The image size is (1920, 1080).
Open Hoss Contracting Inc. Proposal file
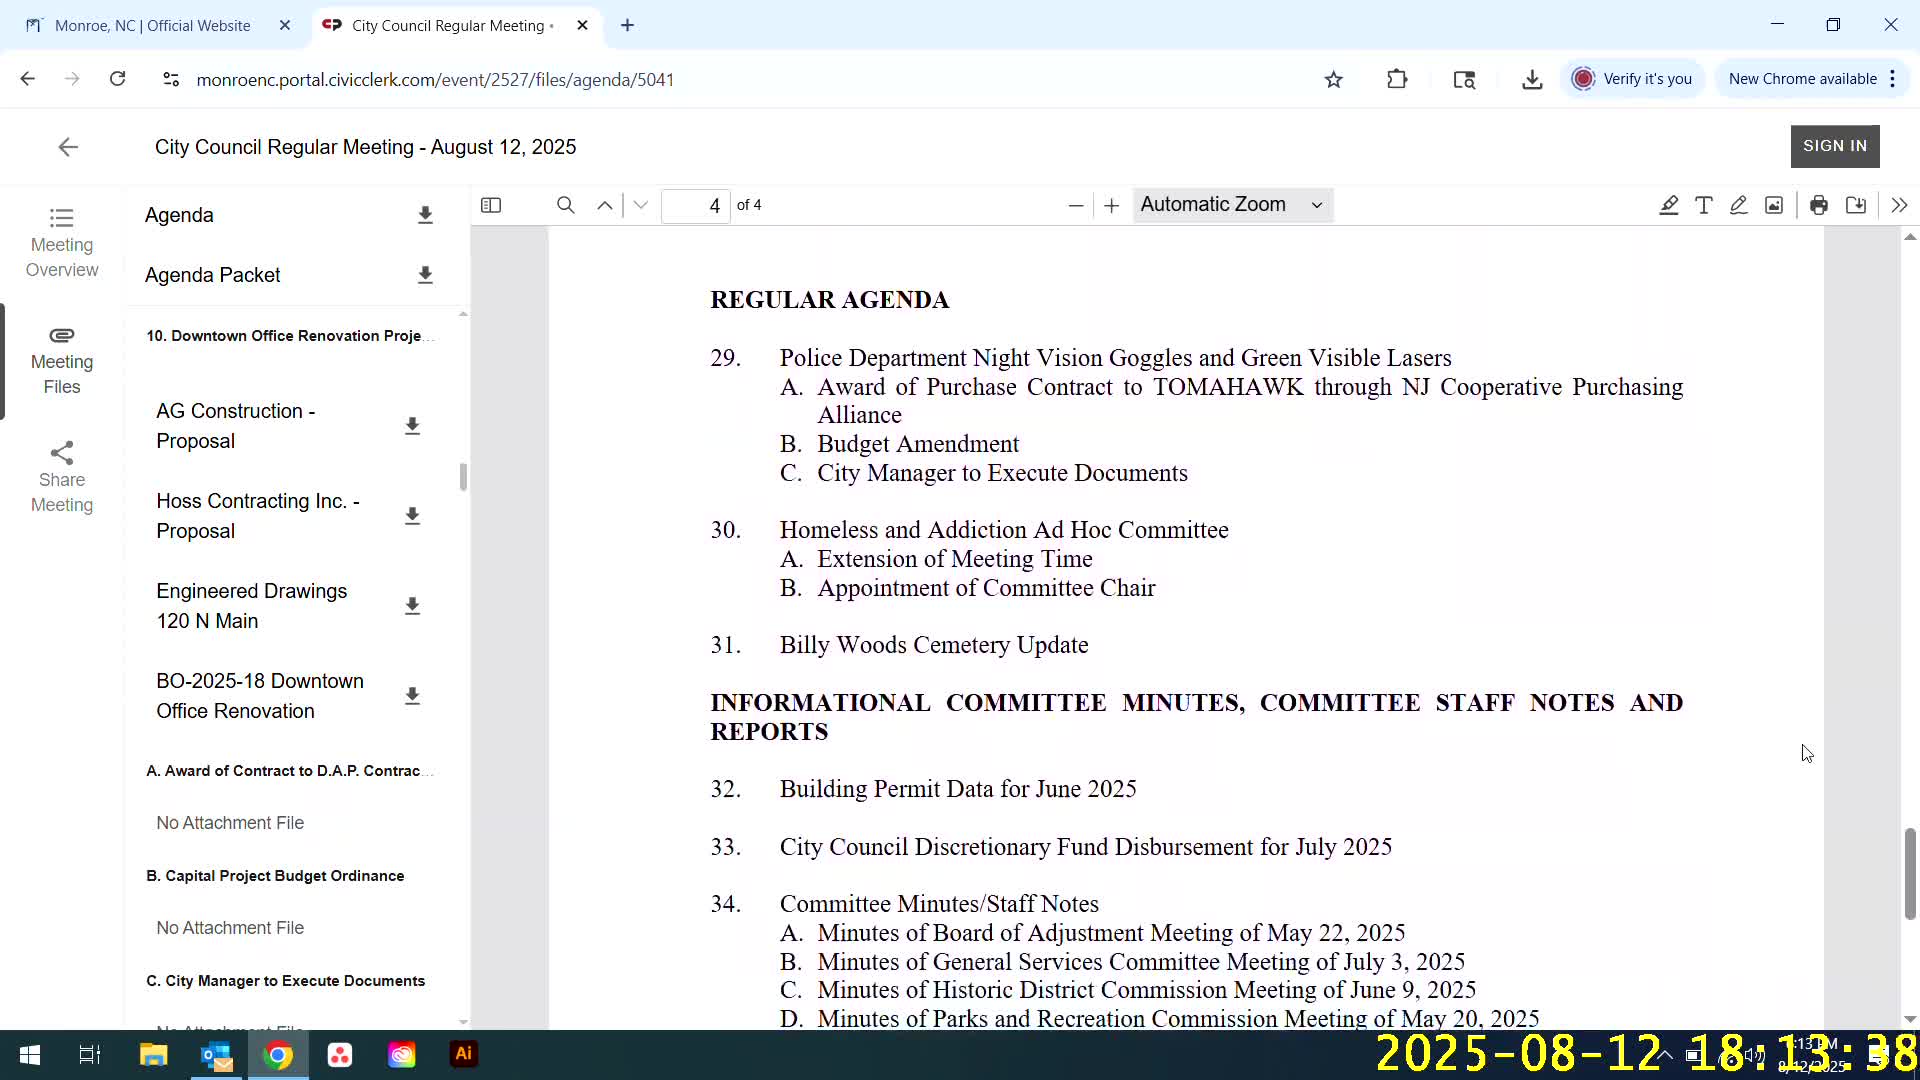coord(257,516)
